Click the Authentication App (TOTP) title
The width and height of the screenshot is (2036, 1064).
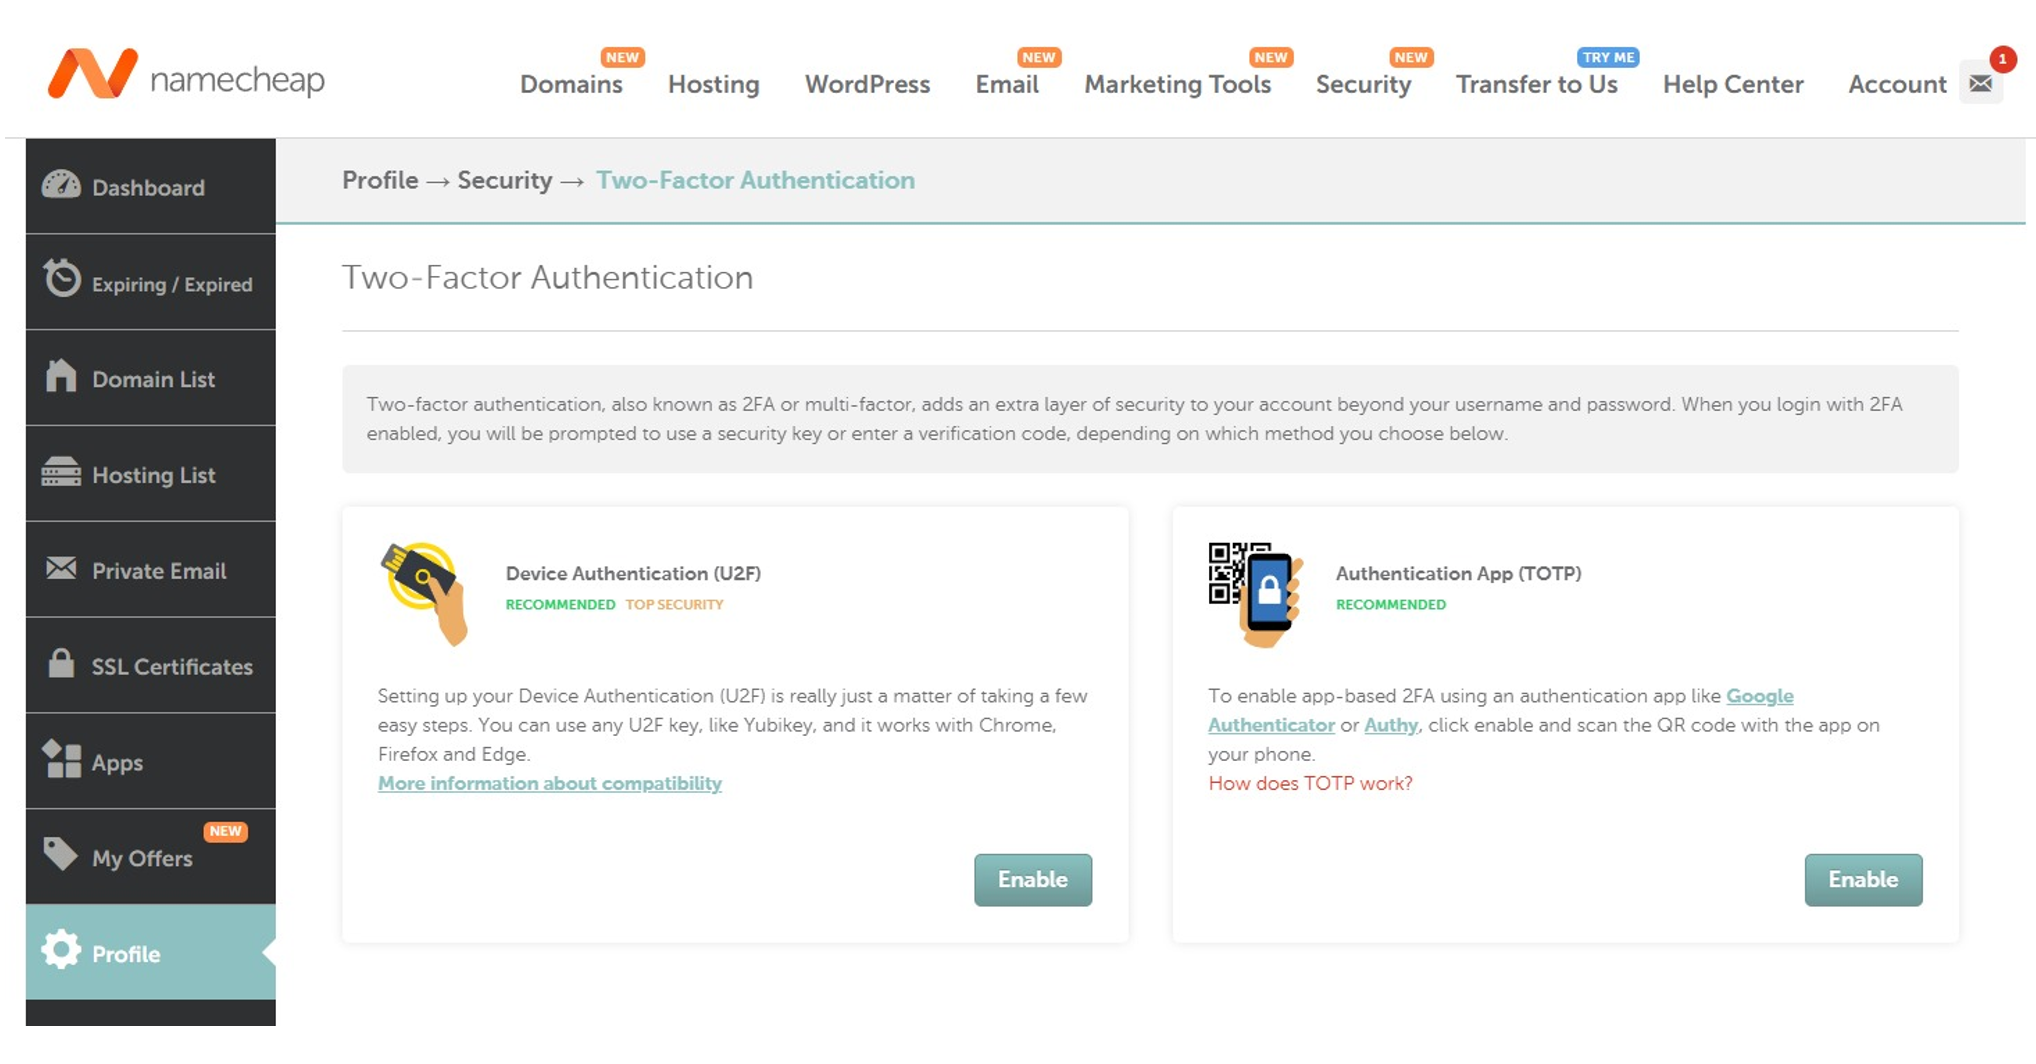pyautogui.click(x=1458, y=573)
